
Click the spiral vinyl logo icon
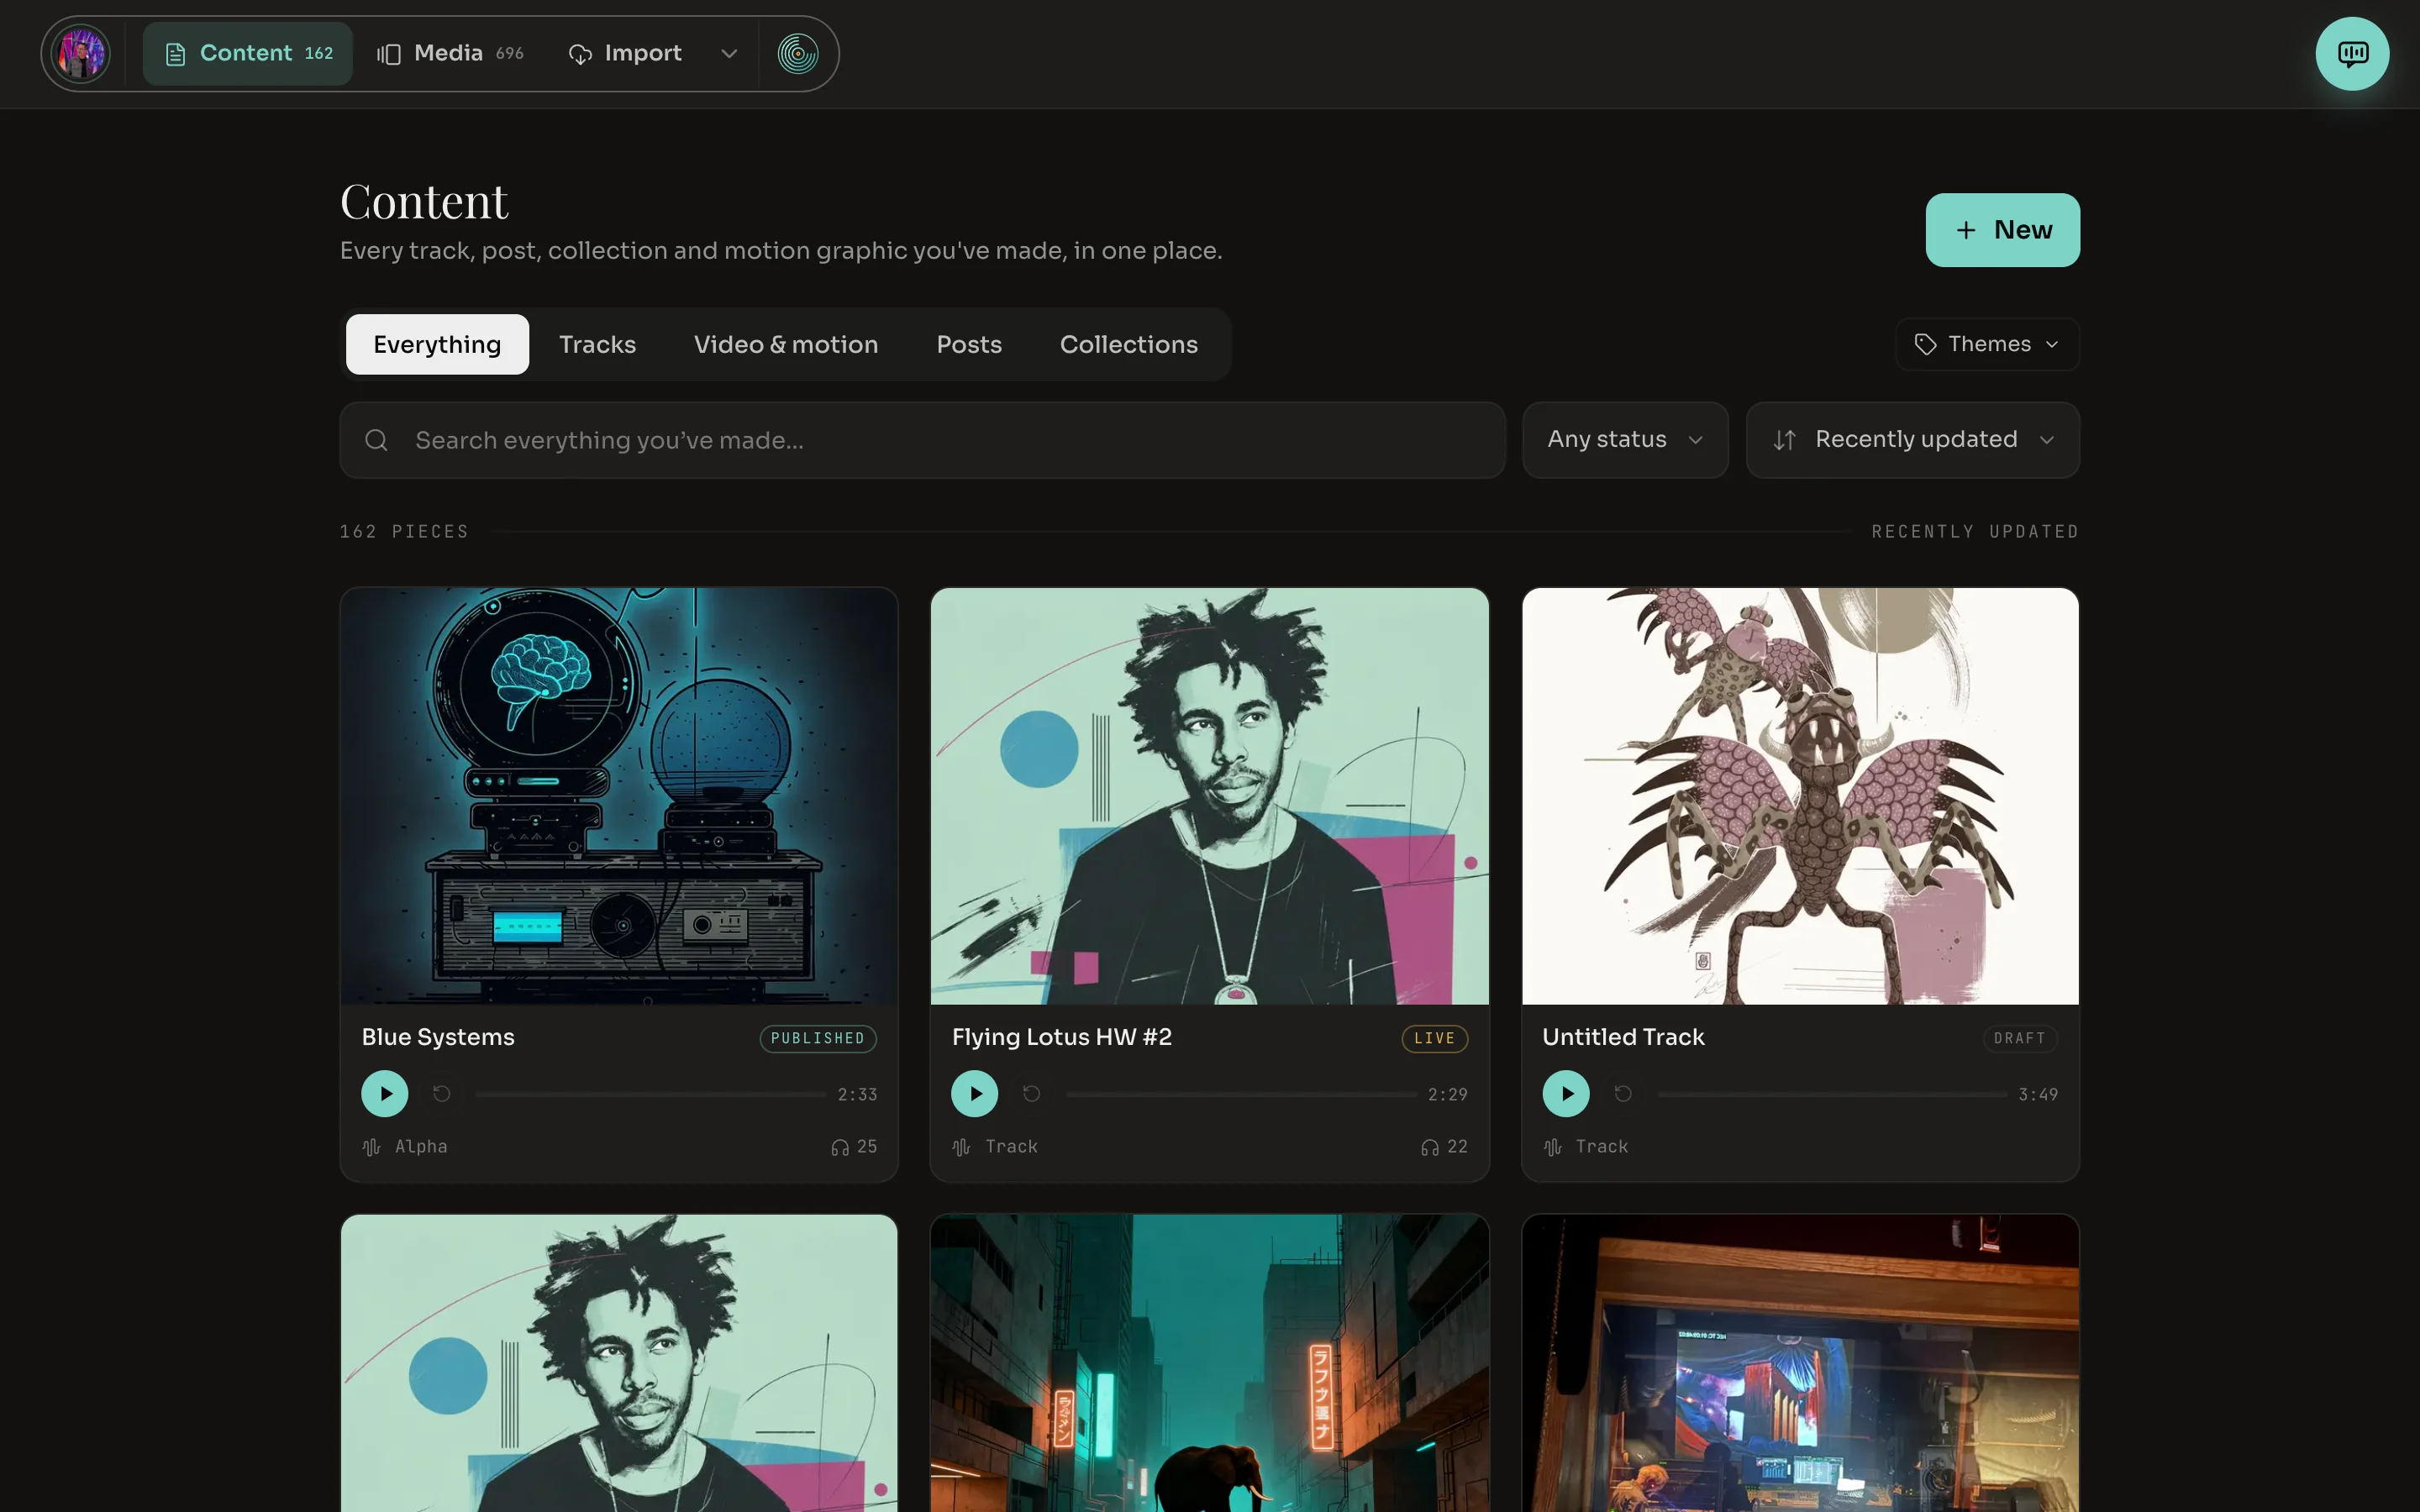(797, 54)
